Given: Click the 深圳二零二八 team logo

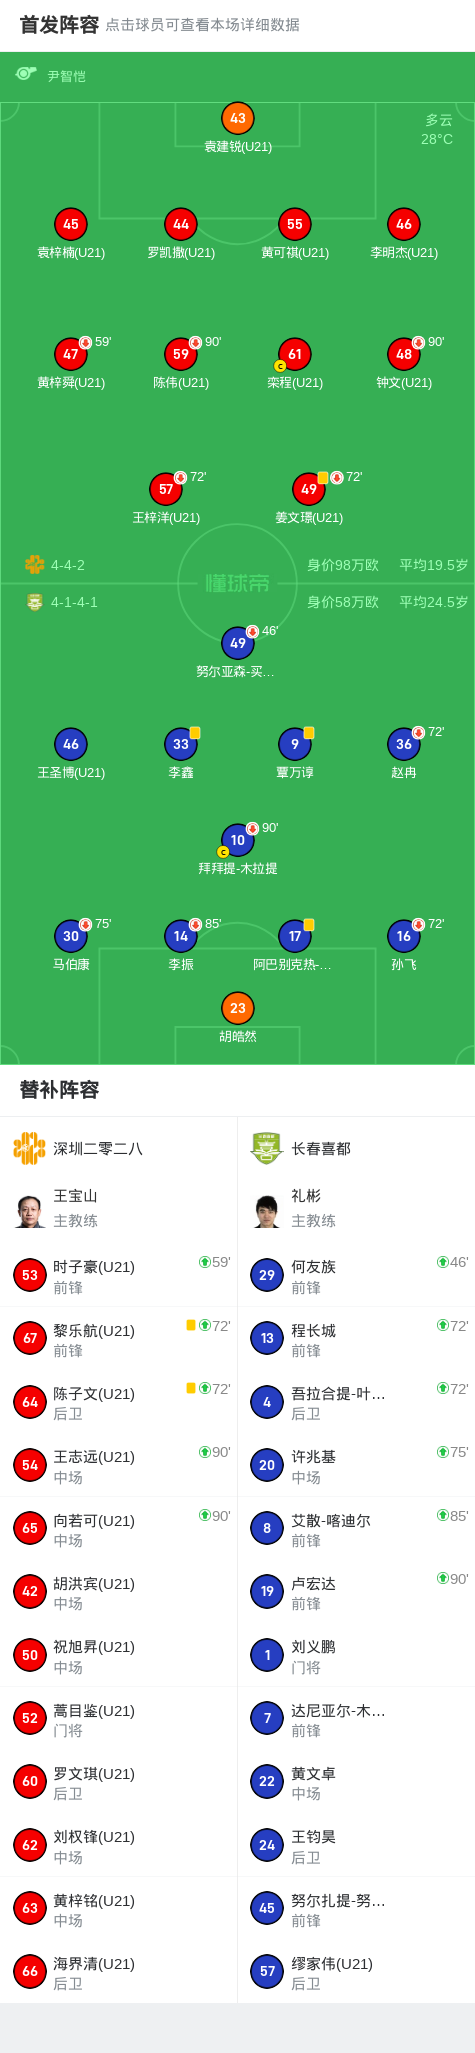Looking at the screenshot, I should [29, 1148].
